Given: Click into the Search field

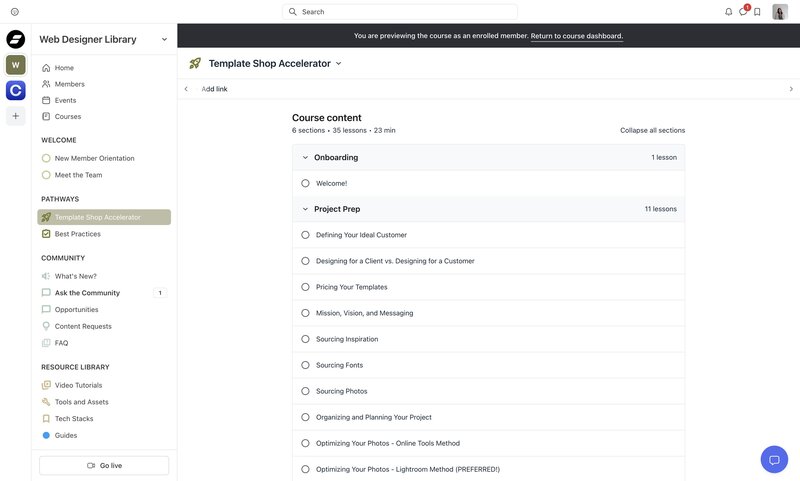Looking at the screenshot, I should coord(399,12).
